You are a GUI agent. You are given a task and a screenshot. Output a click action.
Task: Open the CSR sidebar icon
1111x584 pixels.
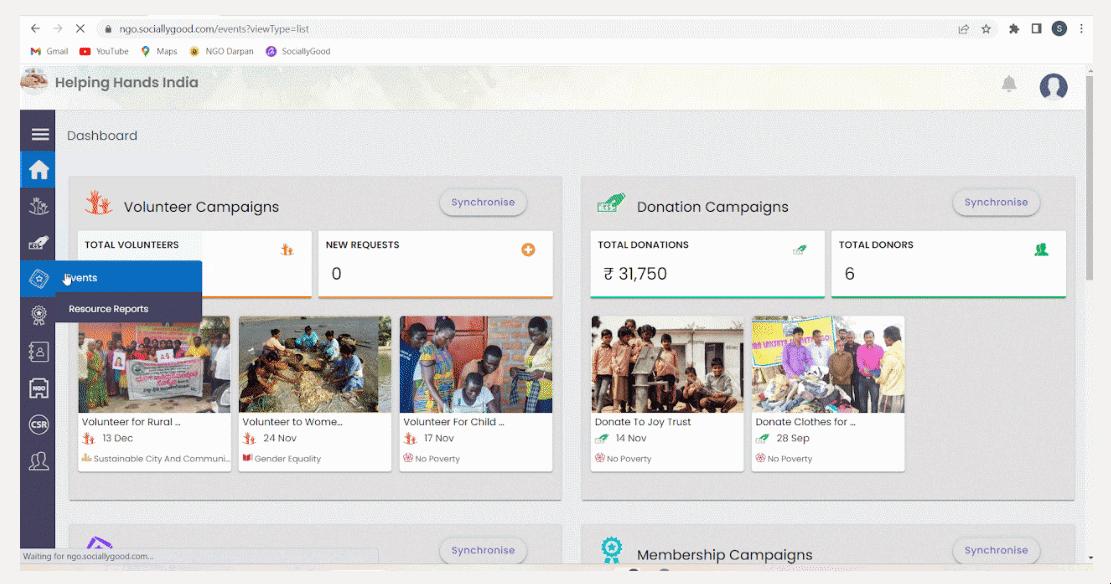coord(38,425)
